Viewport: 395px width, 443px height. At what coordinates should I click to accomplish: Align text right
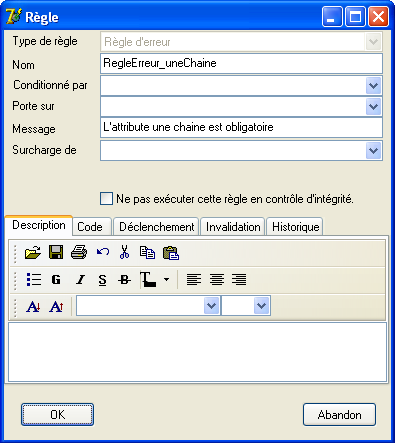point(239,279)
